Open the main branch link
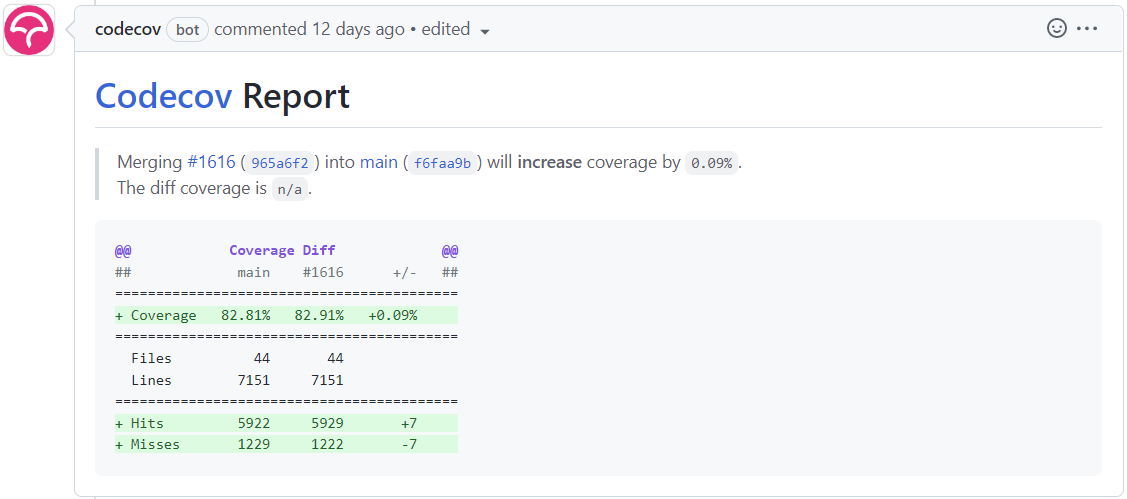1127x499 pixels. 379,162
